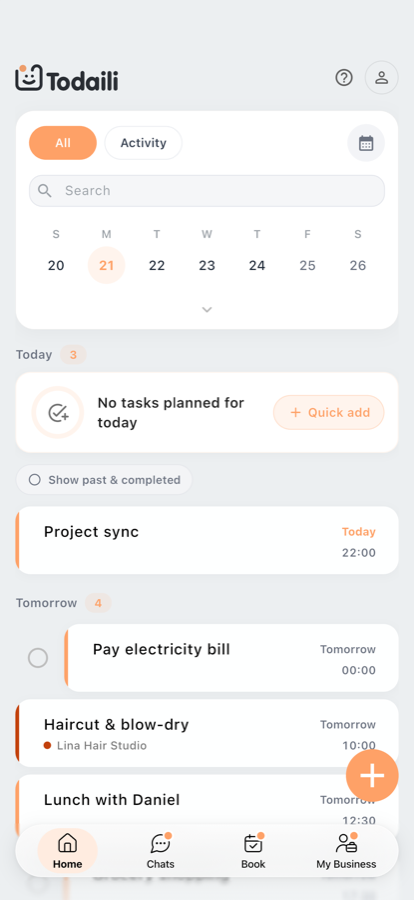Go to the Home tab
Screen dimensions: 414x900
(68, 851)
